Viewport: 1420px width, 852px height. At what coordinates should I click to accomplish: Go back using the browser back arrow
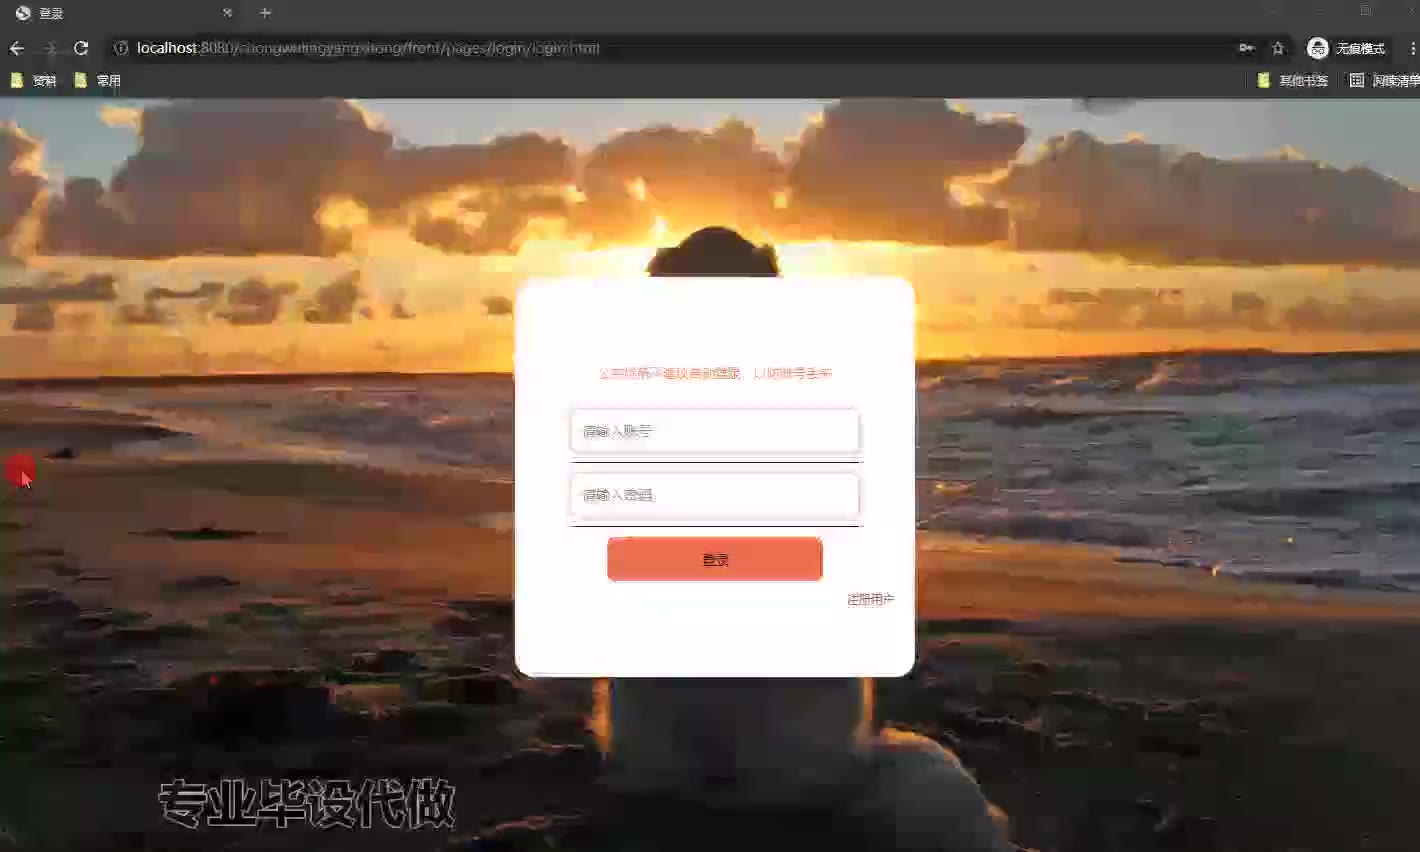[17, 48]
